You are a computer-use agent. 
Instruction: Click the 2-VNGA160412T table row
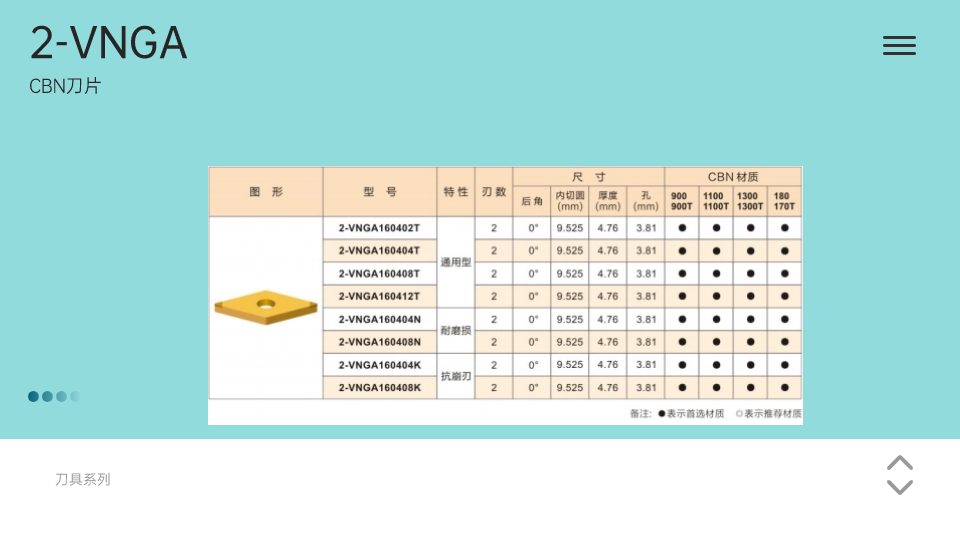tap(379, 296)
